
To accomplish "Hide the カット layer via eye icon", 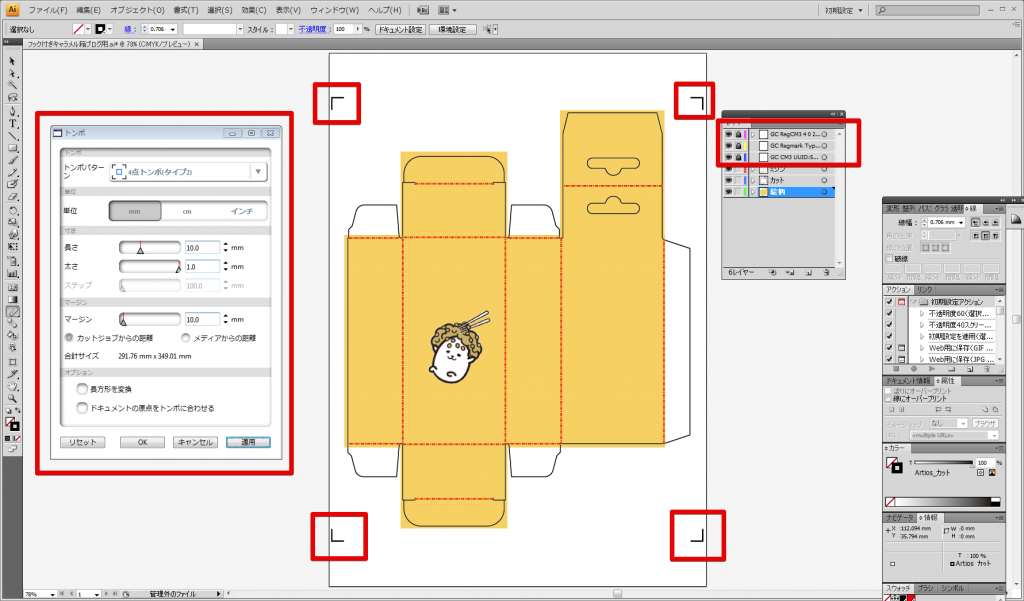I will pos(728,180).
